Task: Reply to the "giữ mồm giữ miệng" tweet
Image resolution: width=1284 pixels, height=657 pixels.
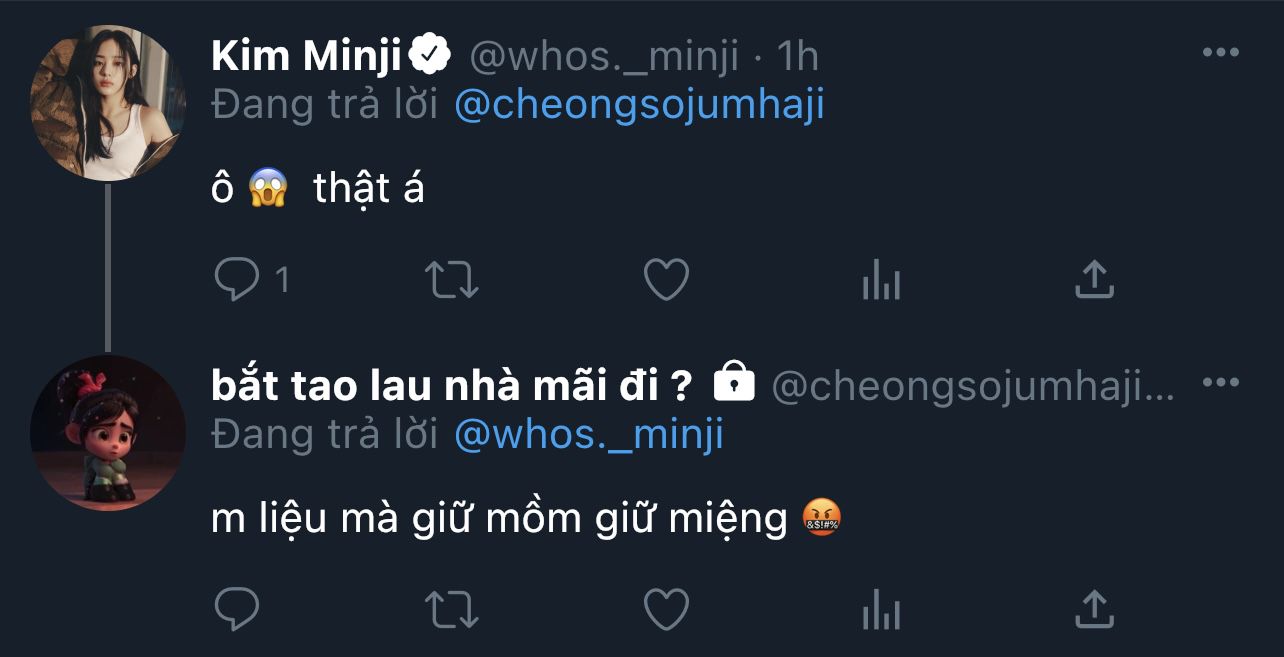Action: 238,608
